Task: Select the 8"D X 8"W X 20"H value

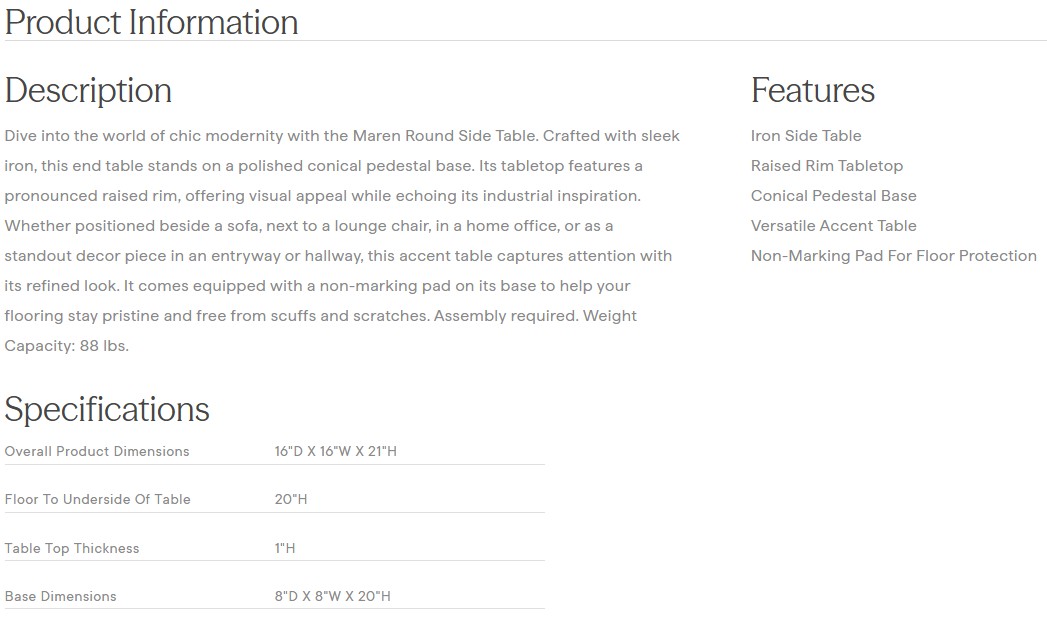Action: (332, 596)
